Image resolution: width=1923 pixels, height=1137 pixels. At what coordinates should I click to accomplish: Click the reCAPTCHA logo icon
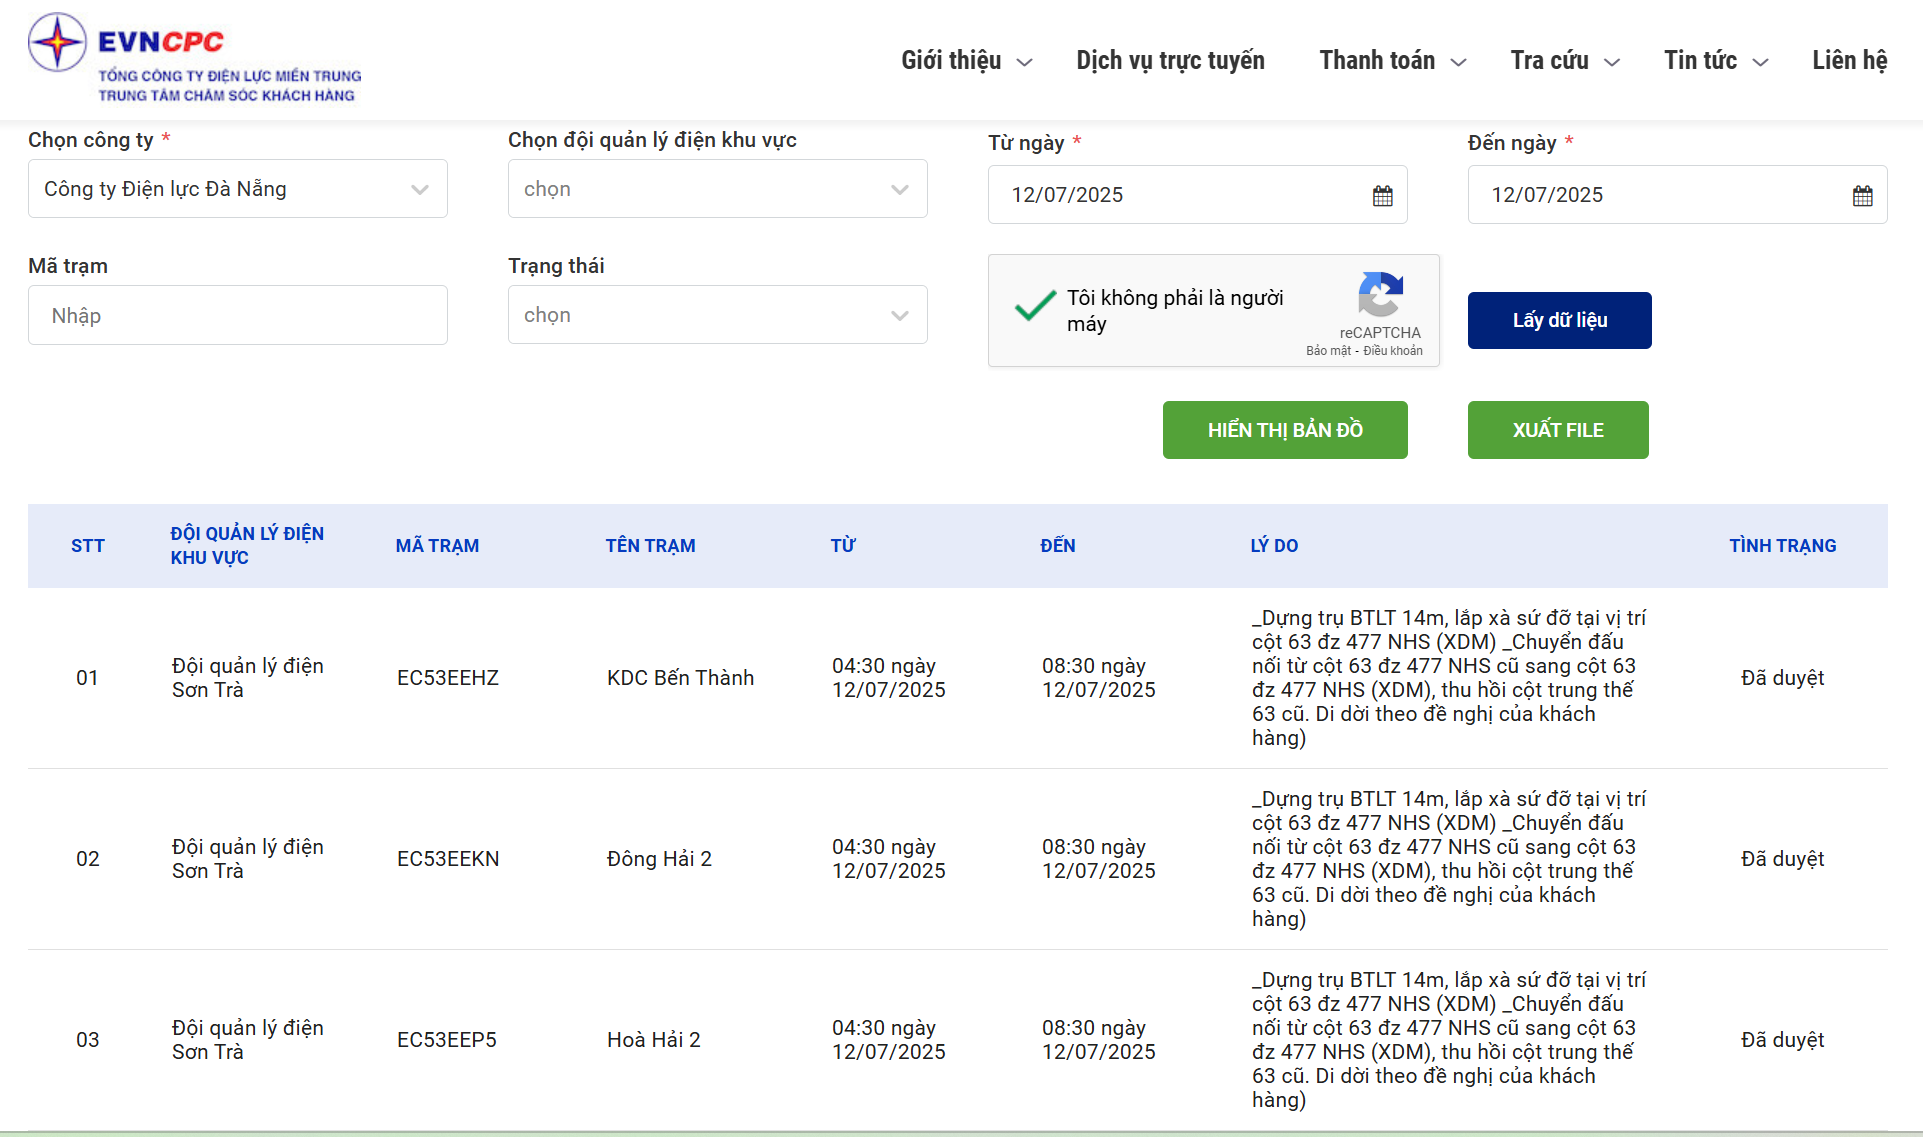1380,294
